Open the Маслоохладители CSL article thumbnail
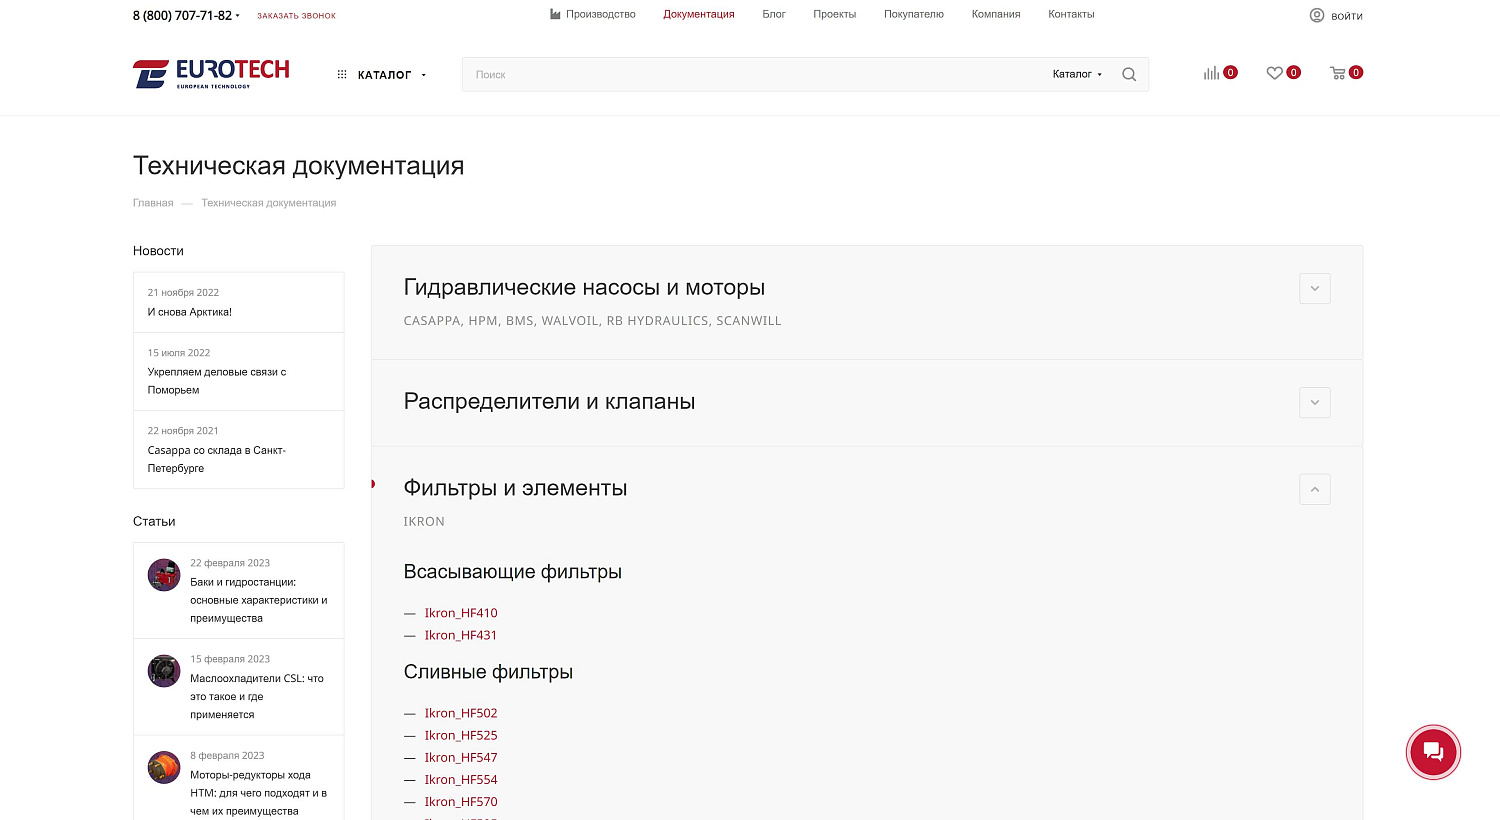1500x820 pixels. point(164,671)
